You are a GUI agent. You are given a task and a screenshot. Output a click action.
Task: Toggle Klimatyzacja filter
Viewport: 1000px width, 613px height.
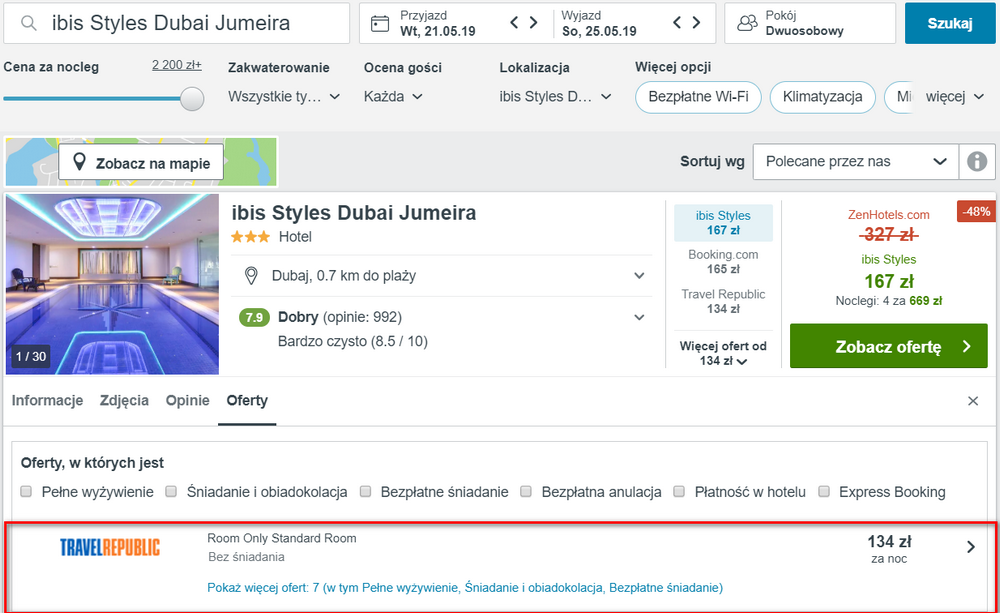point(823,97)
